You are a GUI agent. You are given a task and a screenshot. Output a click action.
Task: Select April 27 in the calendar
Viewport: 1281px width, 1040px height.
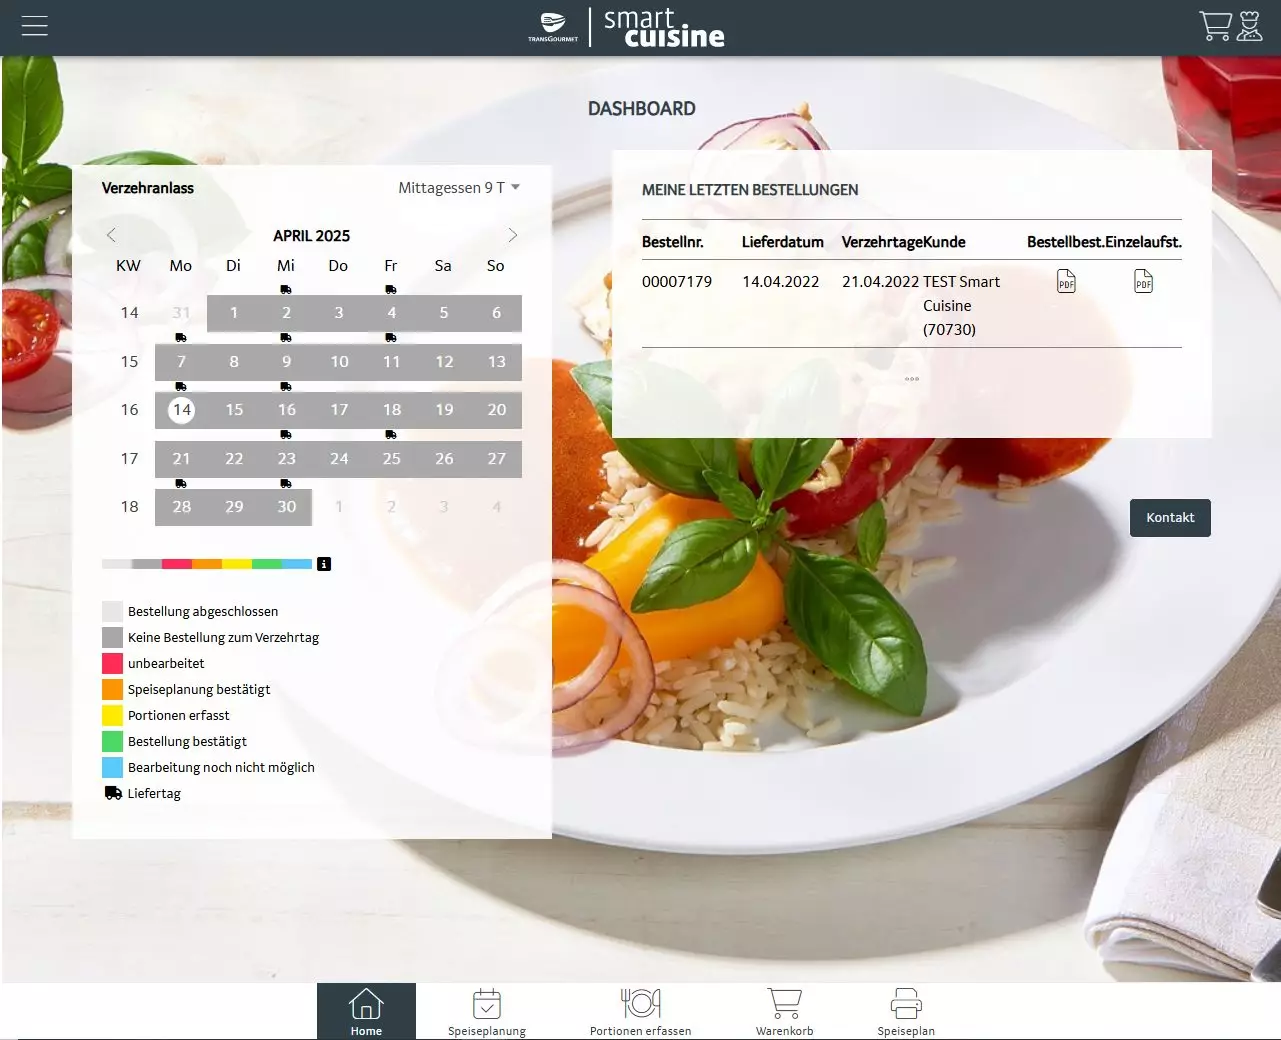click(x=497, y=459)
